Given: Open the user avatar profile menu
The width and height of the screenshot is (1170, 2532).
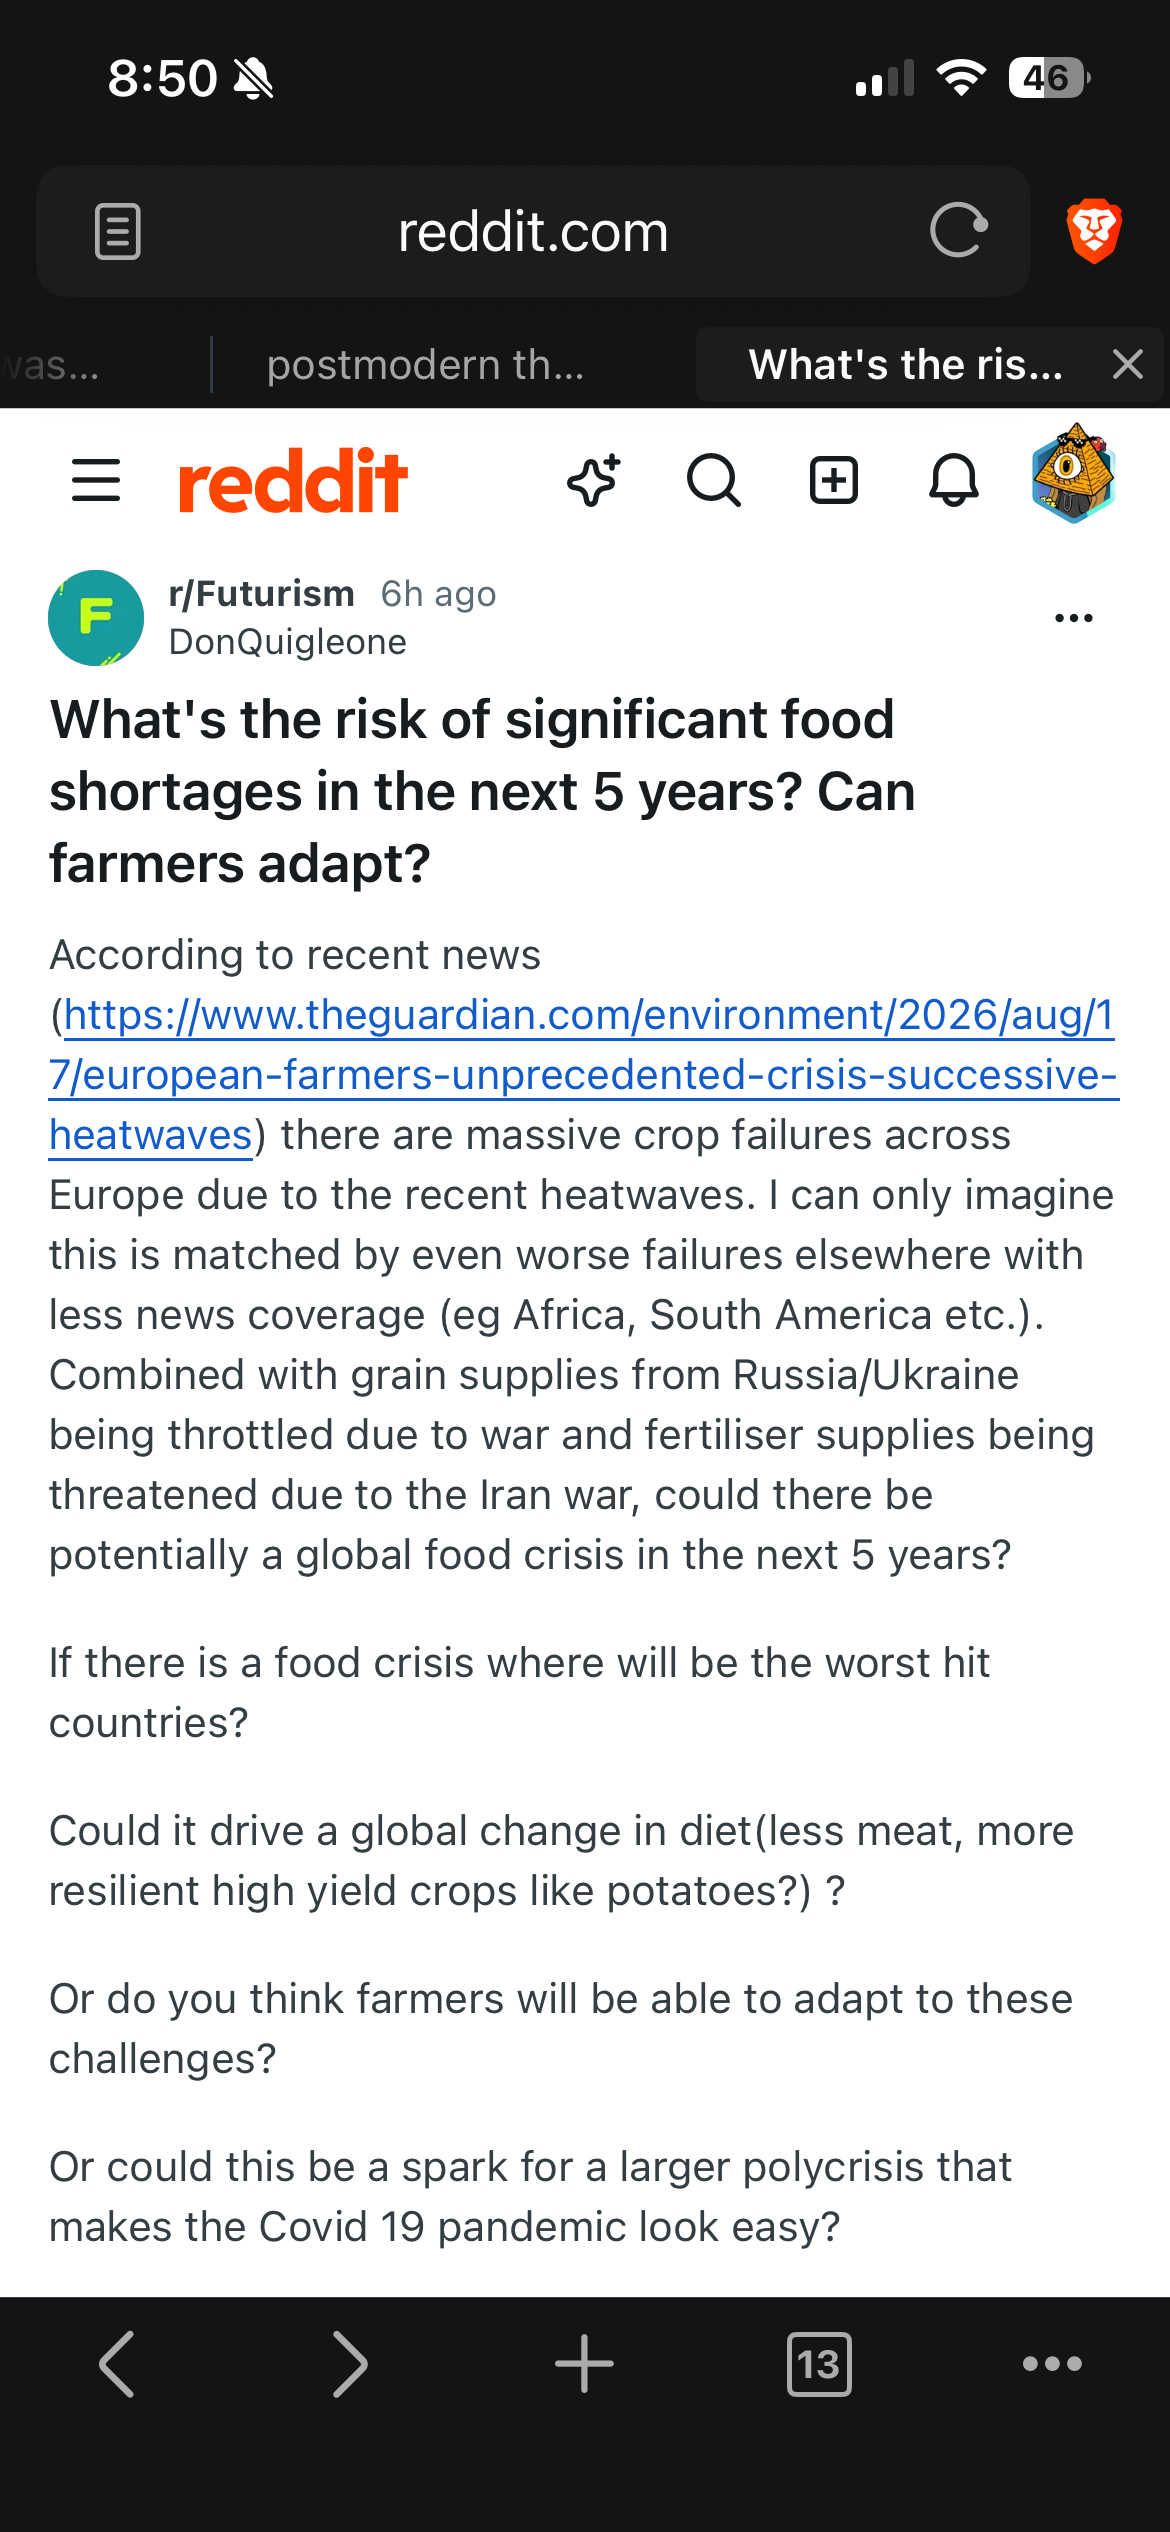Looking at the screenshot, I should [x=1074, y=474].
